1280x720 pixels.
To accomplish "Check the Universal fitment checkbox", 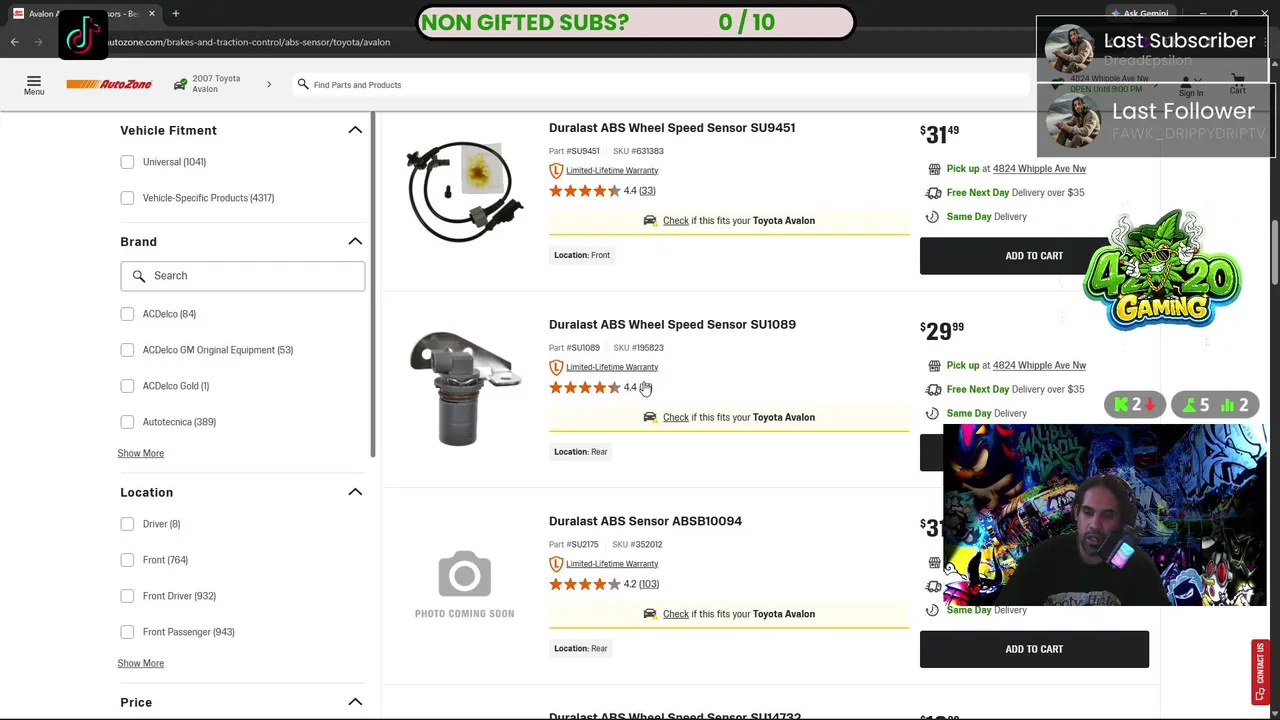I will click(127, 162).
